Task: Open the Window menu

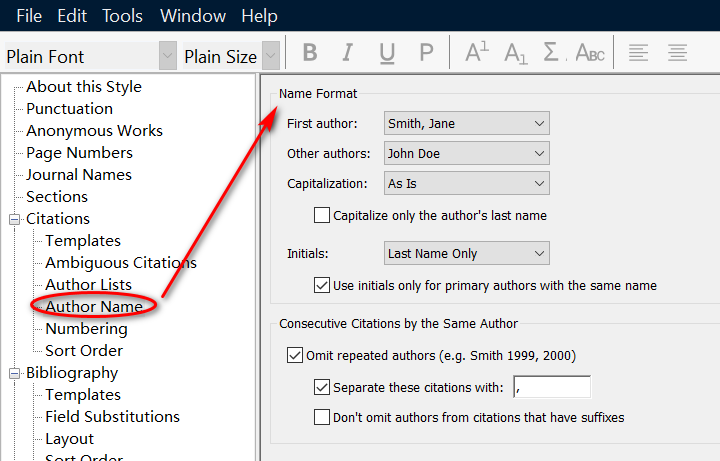Action: click(192, 16)
